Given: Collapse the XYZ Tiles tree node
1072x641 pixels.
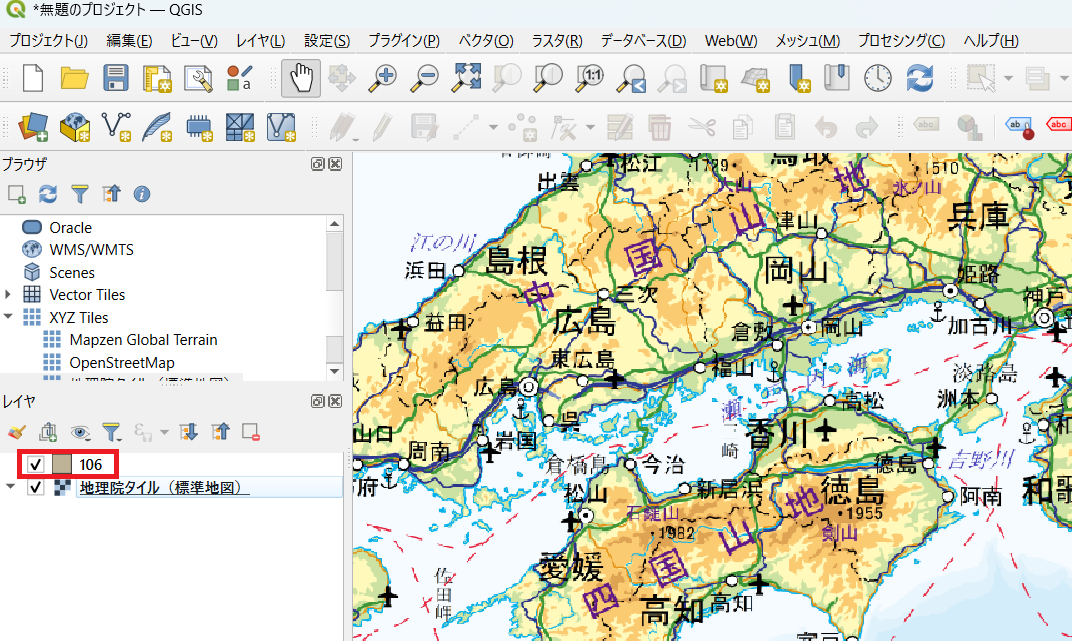Looking at the screenshot, I should (9, 317).
